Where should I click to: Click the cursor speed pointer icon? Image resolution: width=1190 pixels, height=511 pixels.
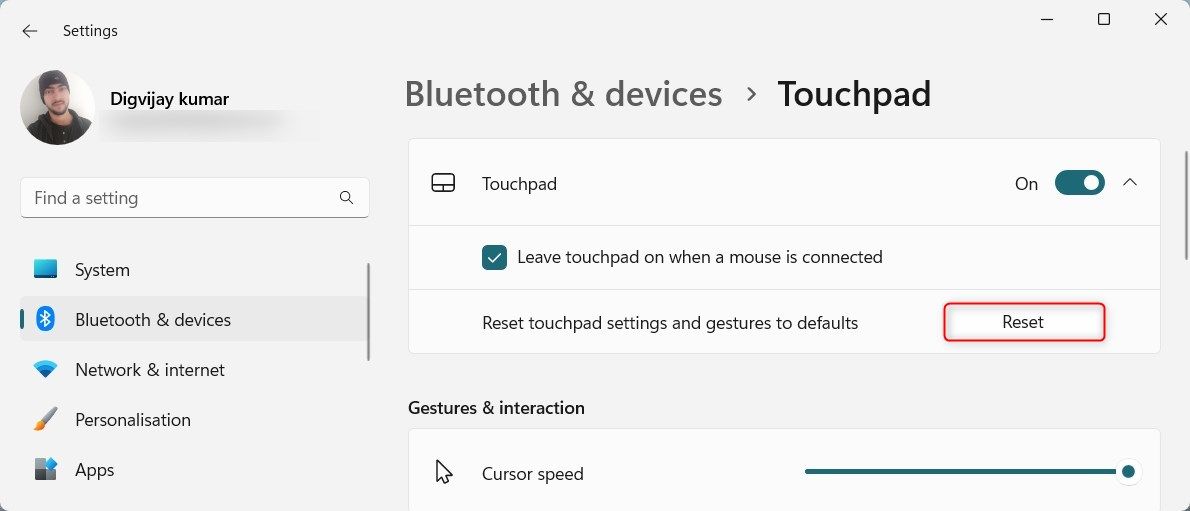tap(444, 473)
